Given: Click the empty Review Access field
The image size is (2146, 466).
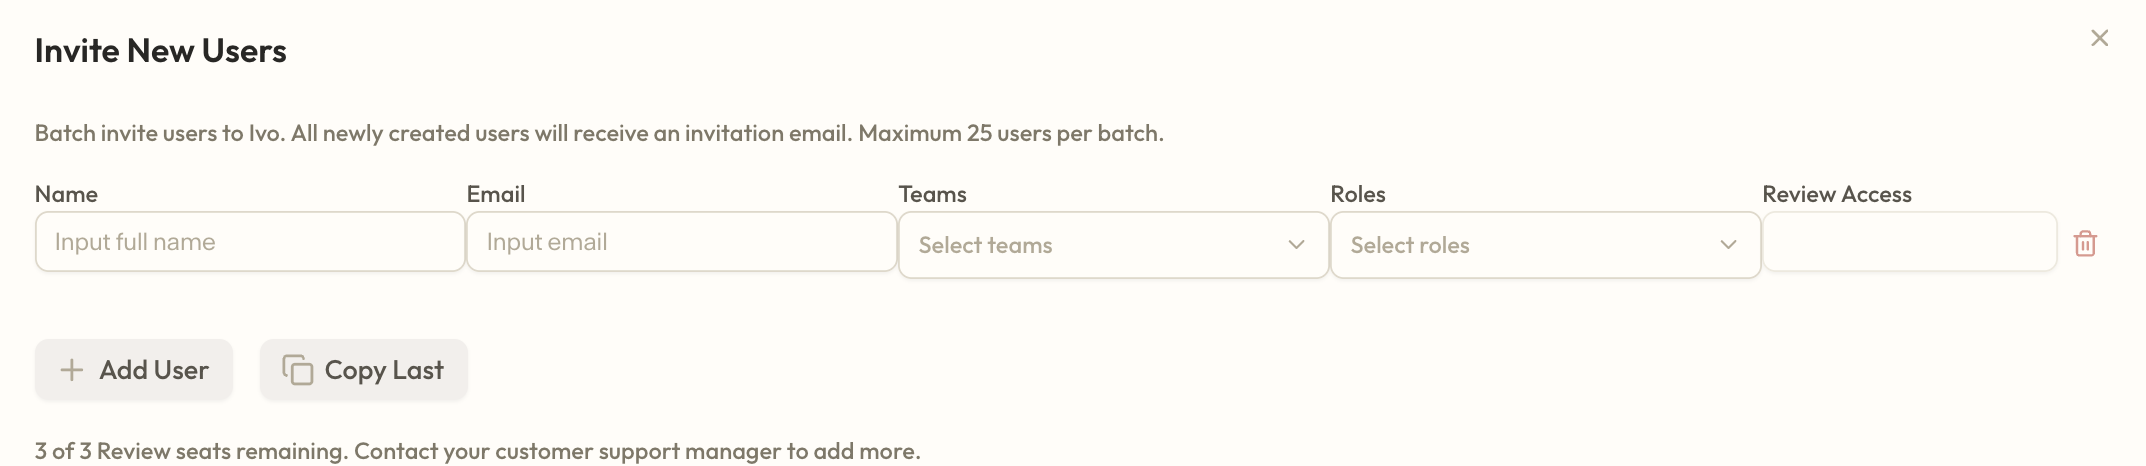Looking at the screenshot, I should [1909, 242].
